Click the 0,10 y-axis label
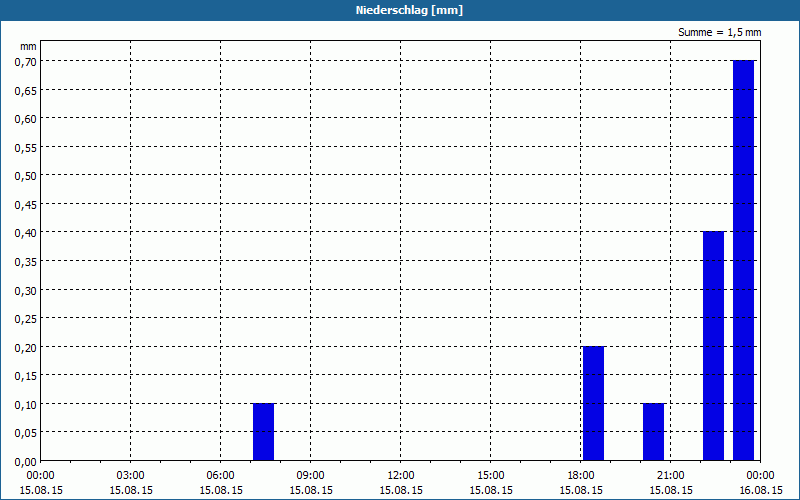The image size is (800, 500). [26, 405]
